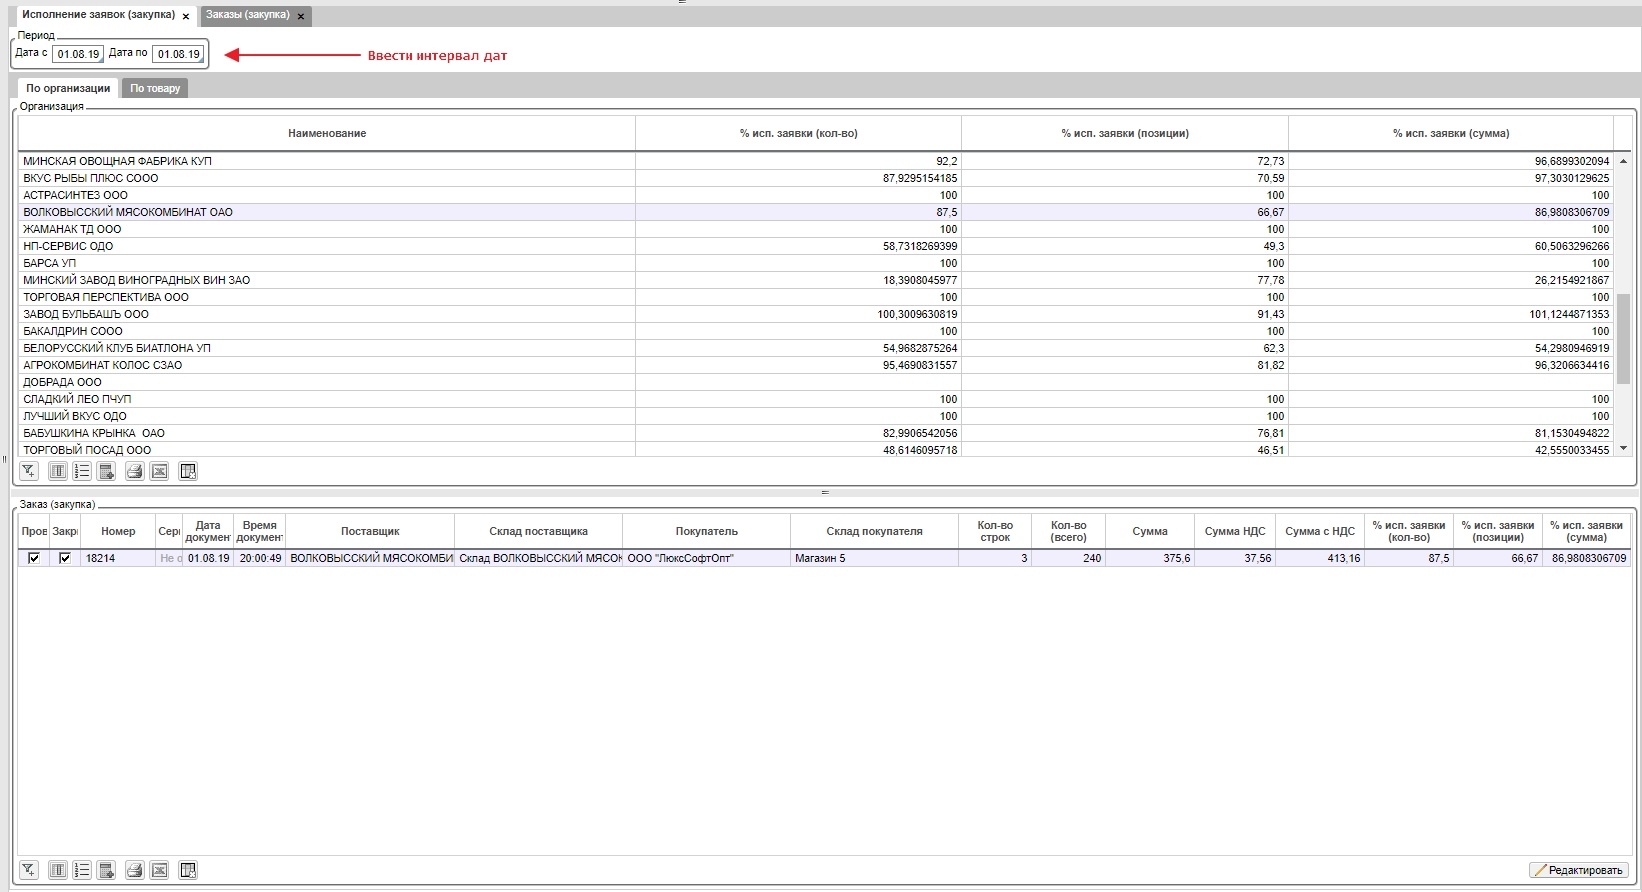Export the Организация table to Excel
Screen dimensions: 1642x892
pos(159,471)
